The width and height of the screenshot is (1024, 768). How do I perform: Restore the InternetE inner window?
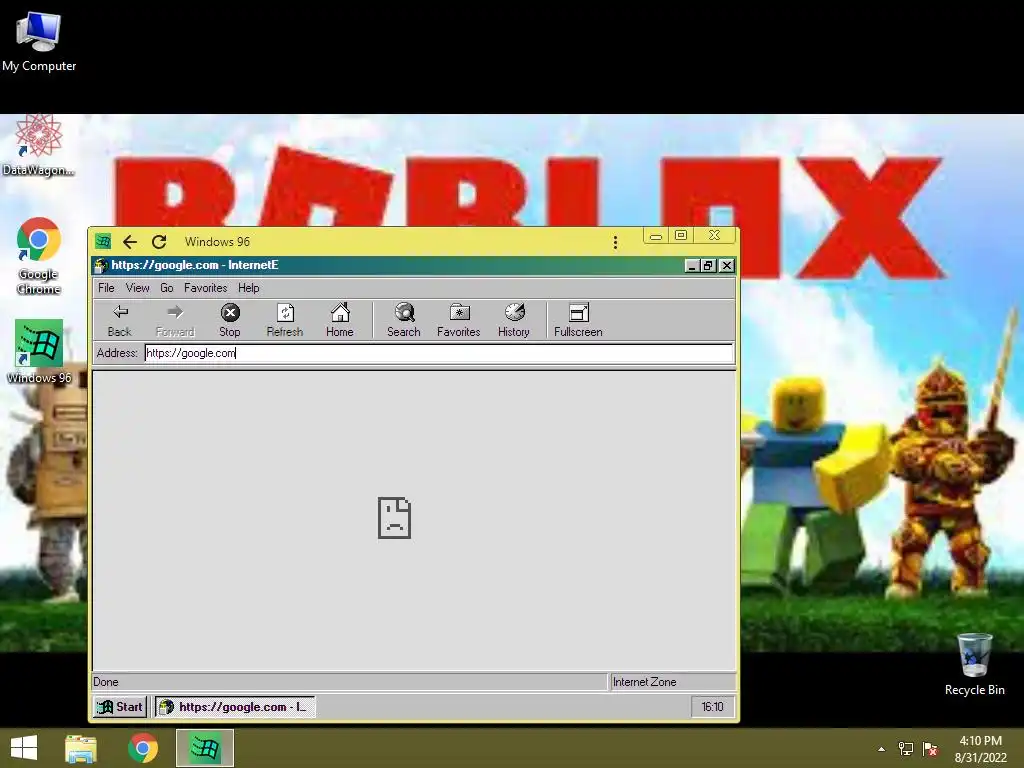pos(709,265)
